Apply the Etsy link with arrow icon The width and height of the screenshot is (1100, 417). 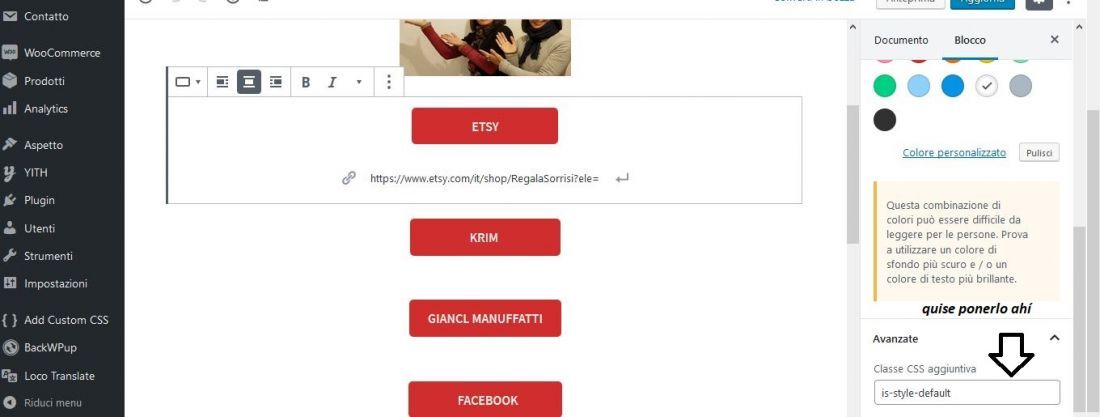[622, 178]
